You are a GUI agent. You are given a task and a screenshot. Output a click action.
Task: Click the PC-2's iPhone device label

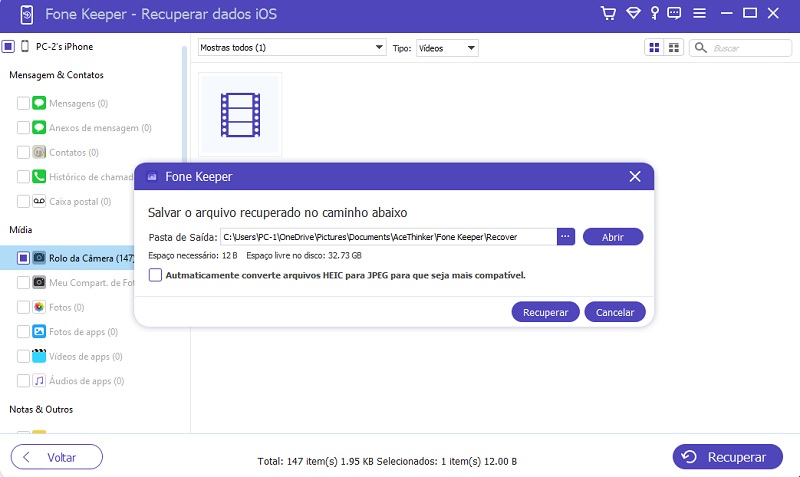click(64, 47)
